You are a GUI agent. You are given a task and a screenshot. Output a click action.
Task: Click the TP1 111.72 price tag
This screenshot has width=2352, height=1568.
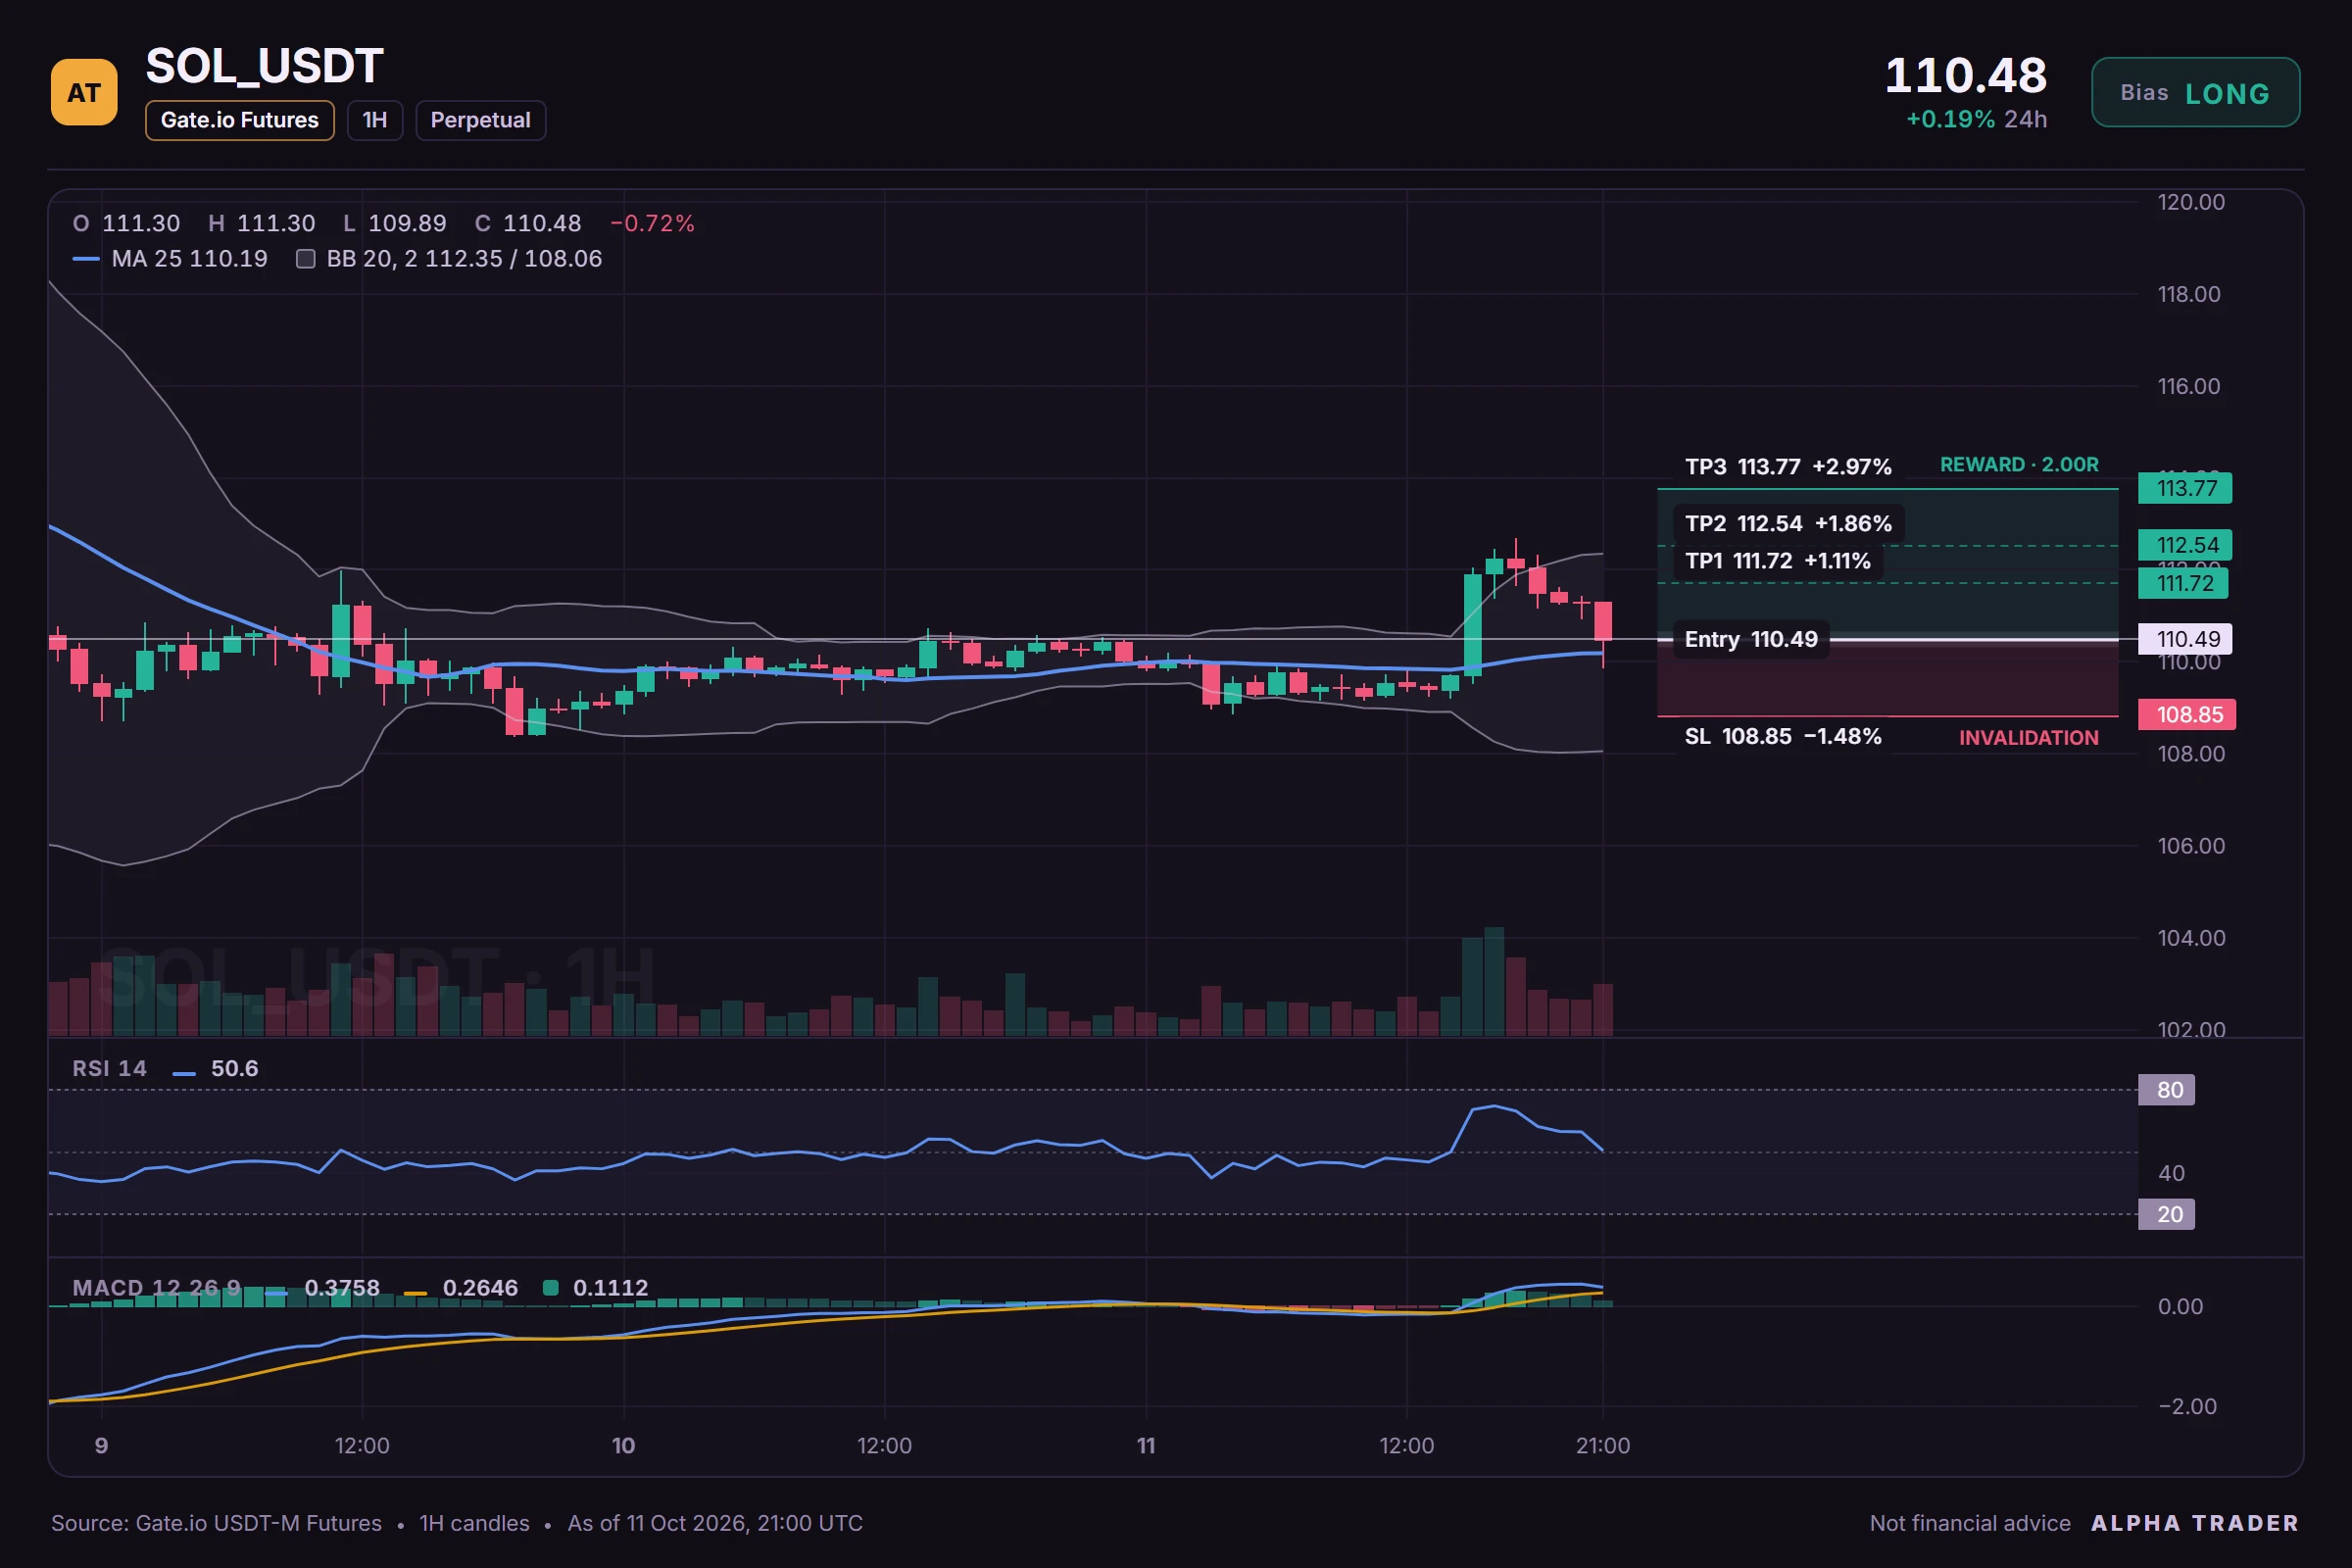pos(2183,583)
